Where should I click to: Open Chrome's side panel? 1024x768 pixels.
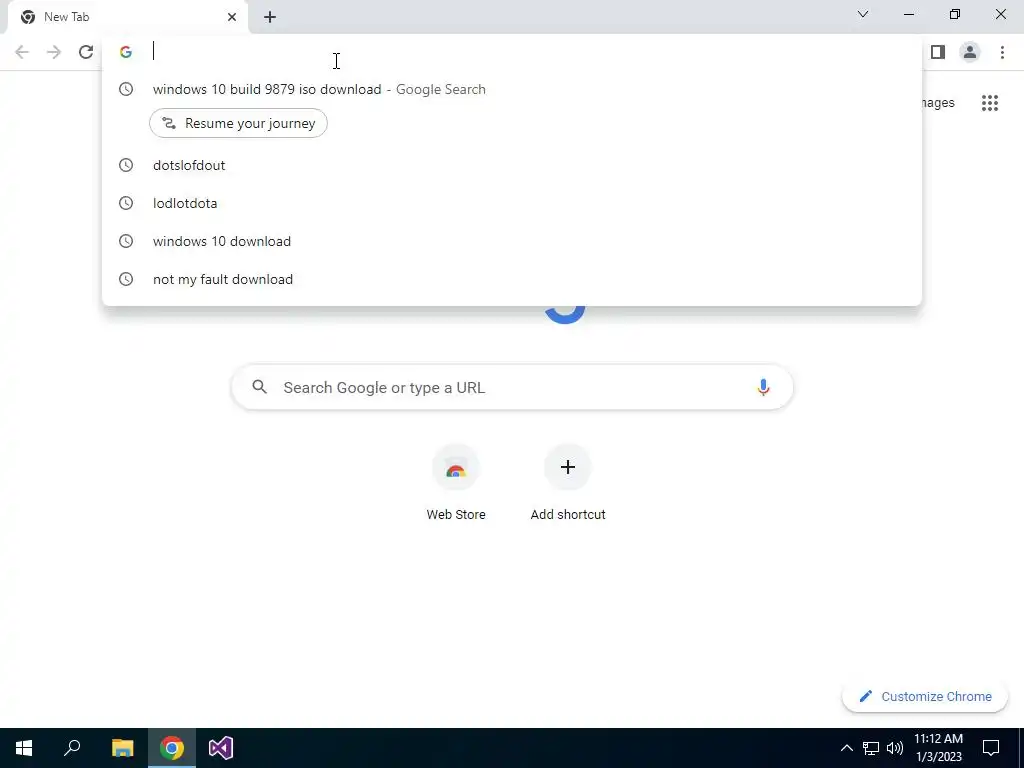coord(938,52)
